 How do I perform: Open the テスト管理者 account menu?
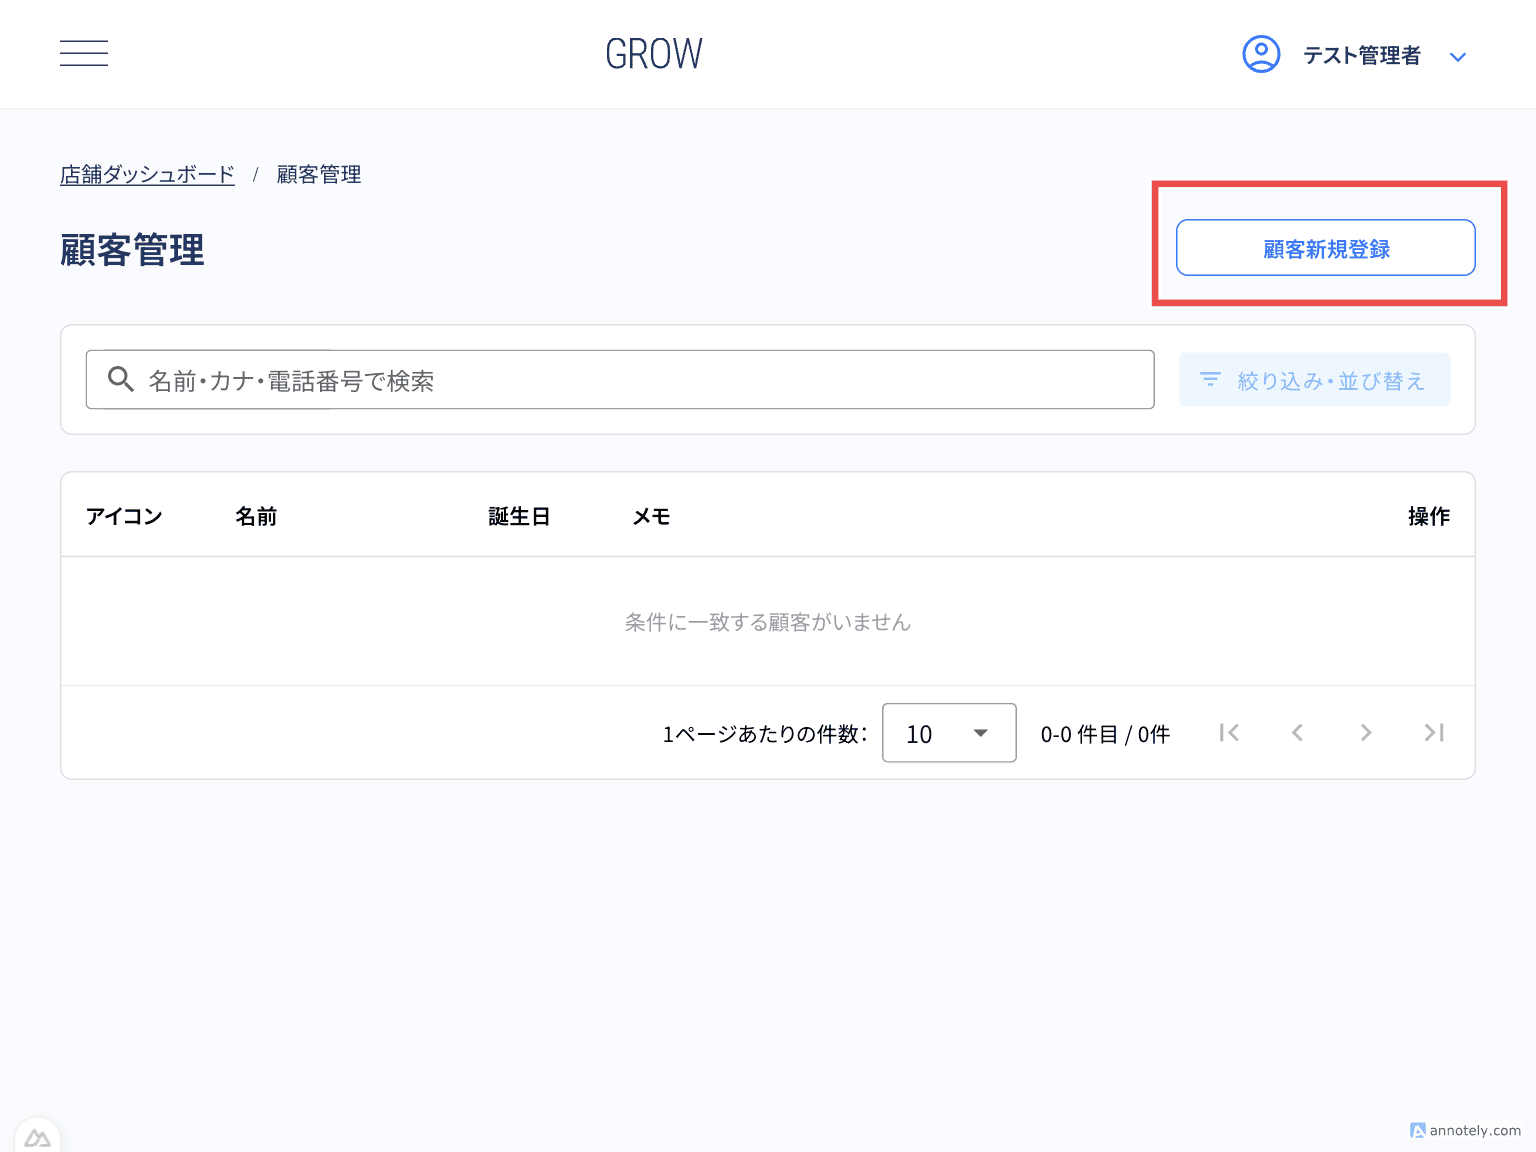[x=1361, y=56]
